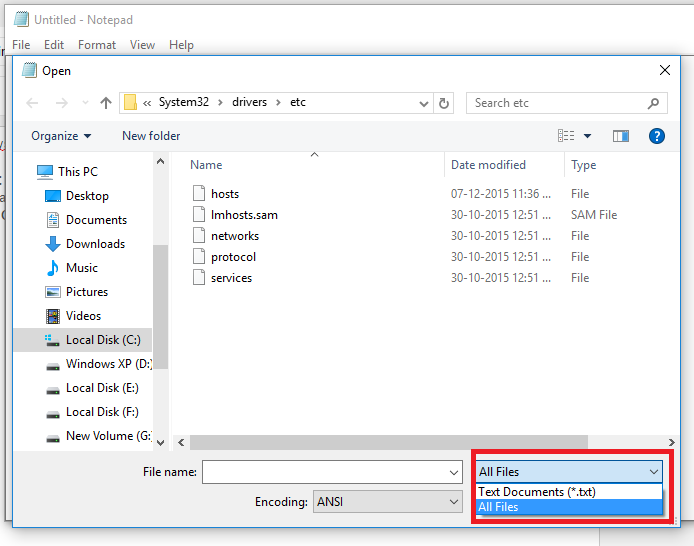Open Downloads in navigation pane

coord(96,244)
